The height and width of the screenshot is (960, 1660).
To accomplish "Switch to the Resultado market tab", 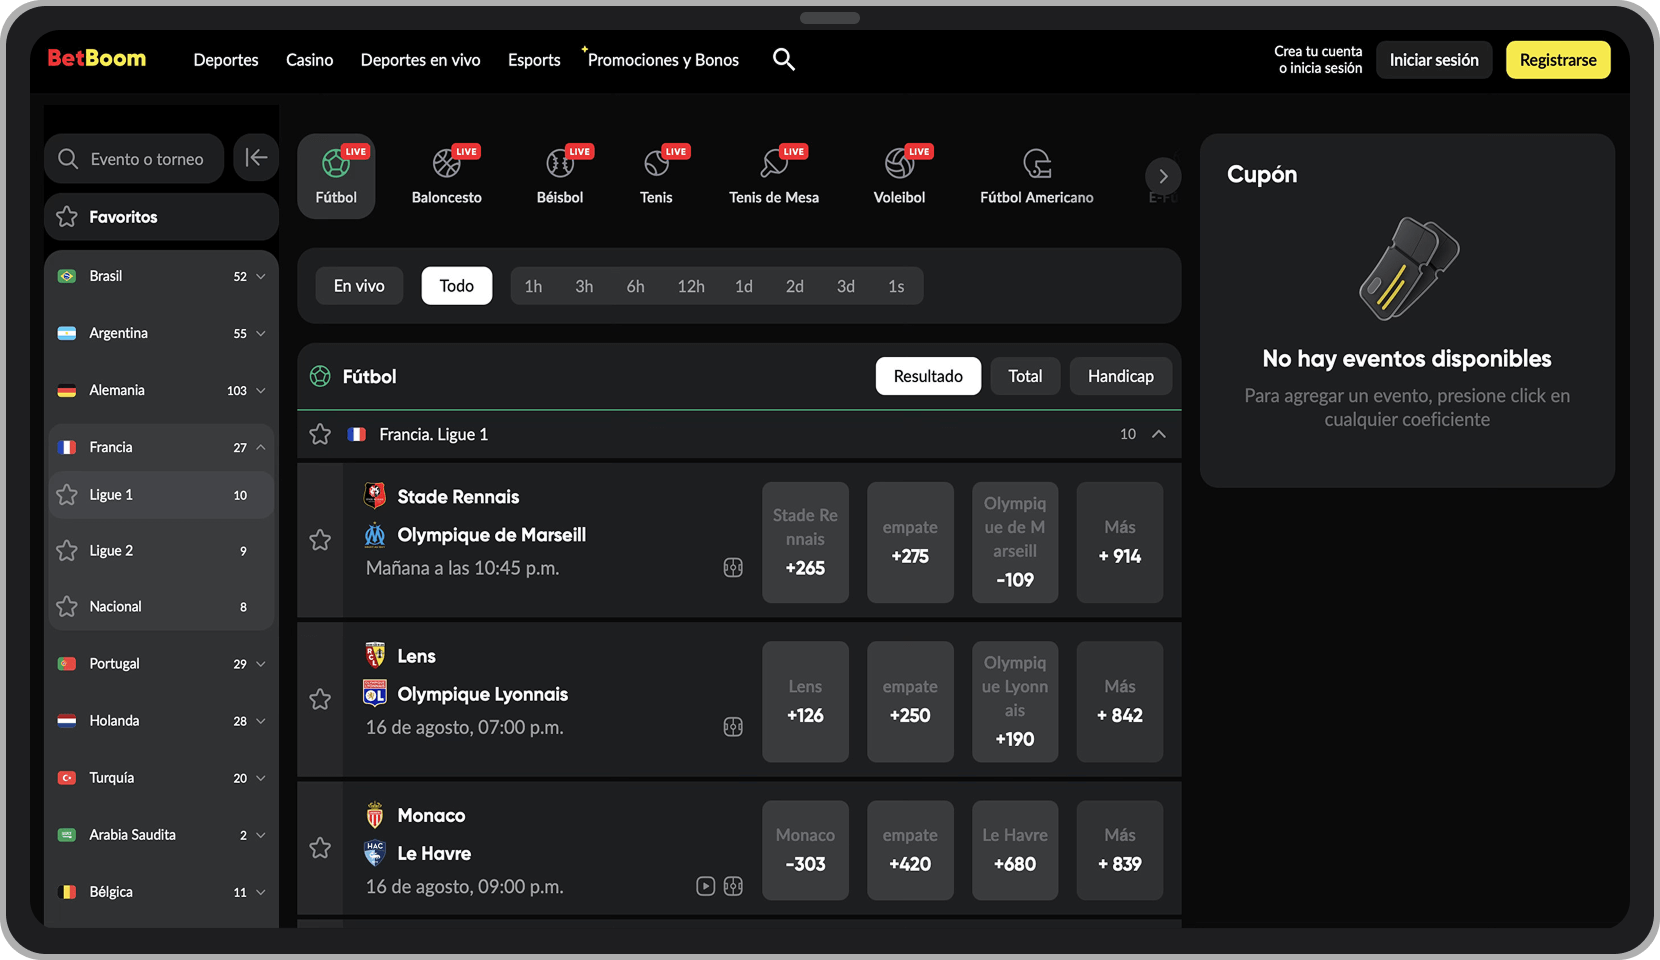I will [928, 376].
